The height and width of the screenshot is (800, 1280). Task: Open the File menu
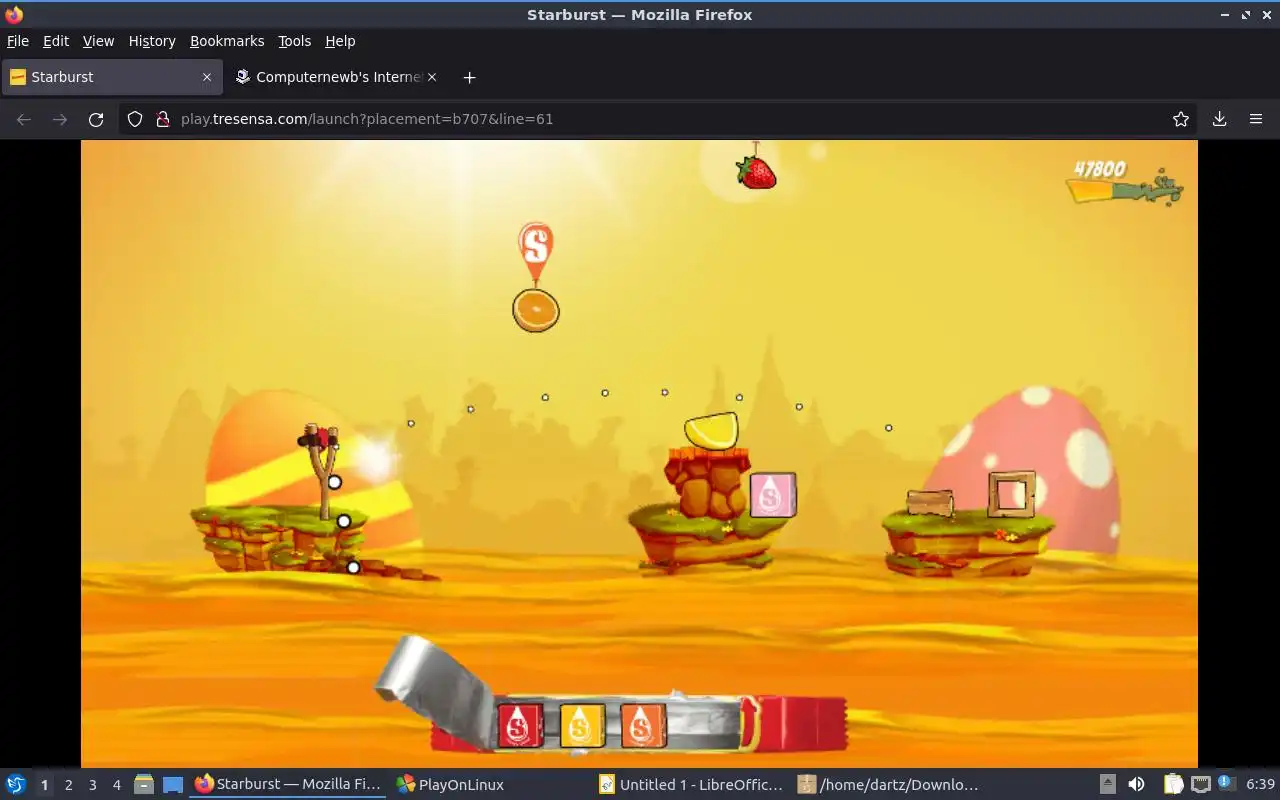click(x=18, y=41)
